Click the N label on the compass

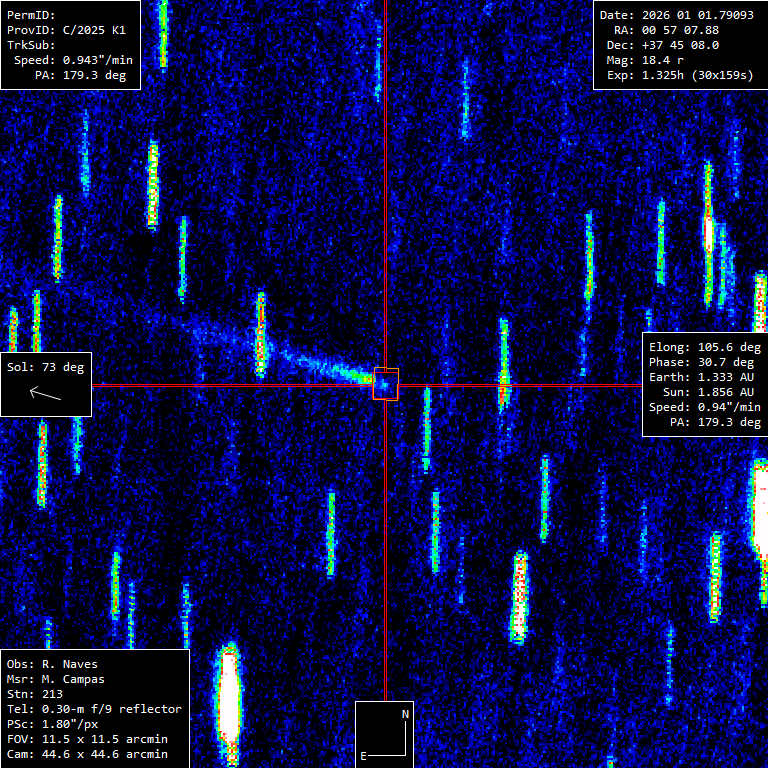[x=405, y=714]
